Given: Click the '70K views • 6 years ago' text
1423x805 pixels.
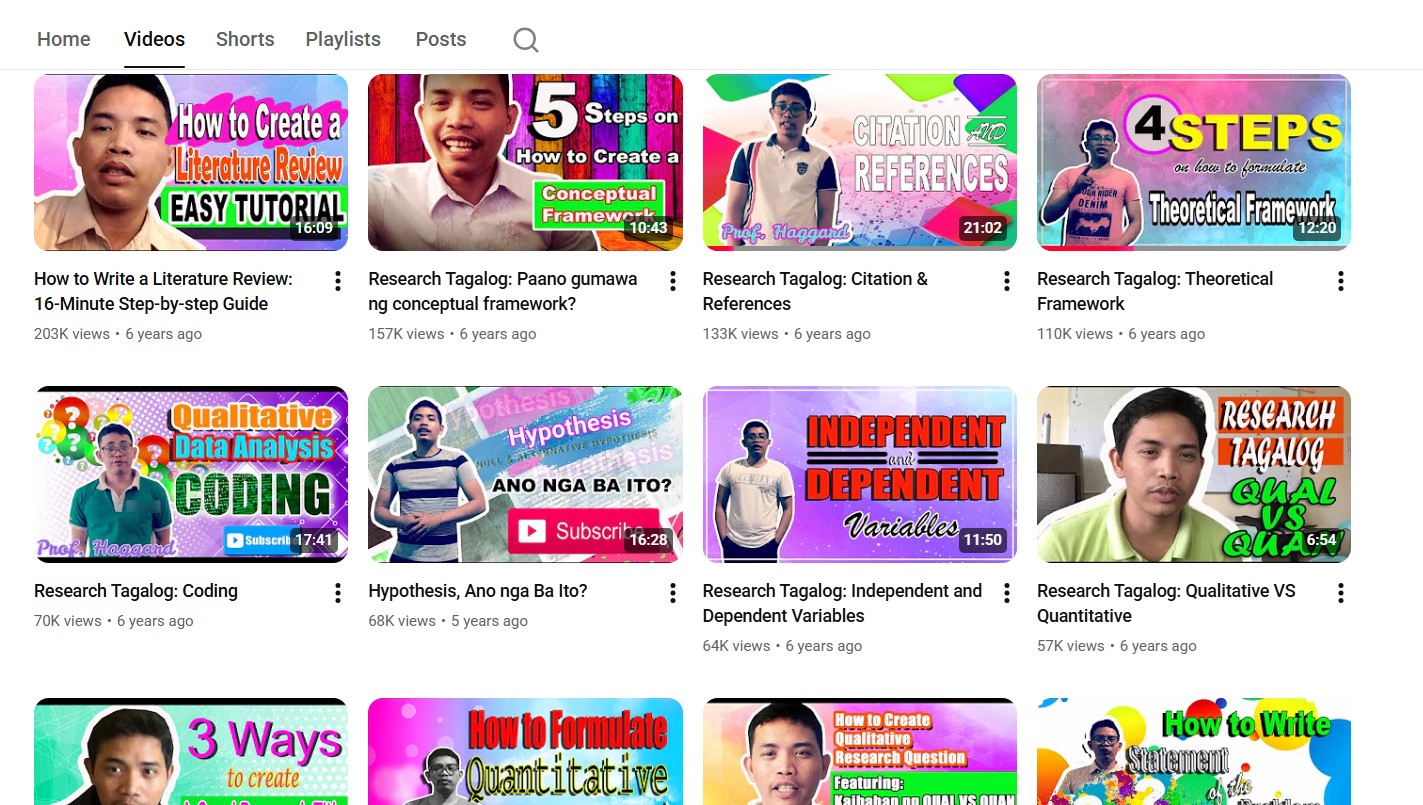Looking at the screenshot, I should [114, 621].
